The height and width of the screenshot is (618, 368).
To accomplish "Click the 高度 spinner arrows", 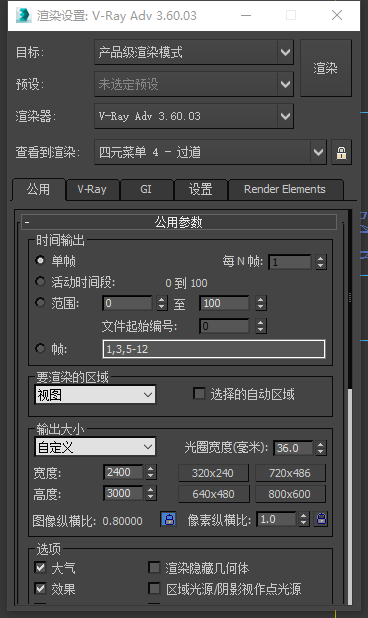I will click(151, 493).
